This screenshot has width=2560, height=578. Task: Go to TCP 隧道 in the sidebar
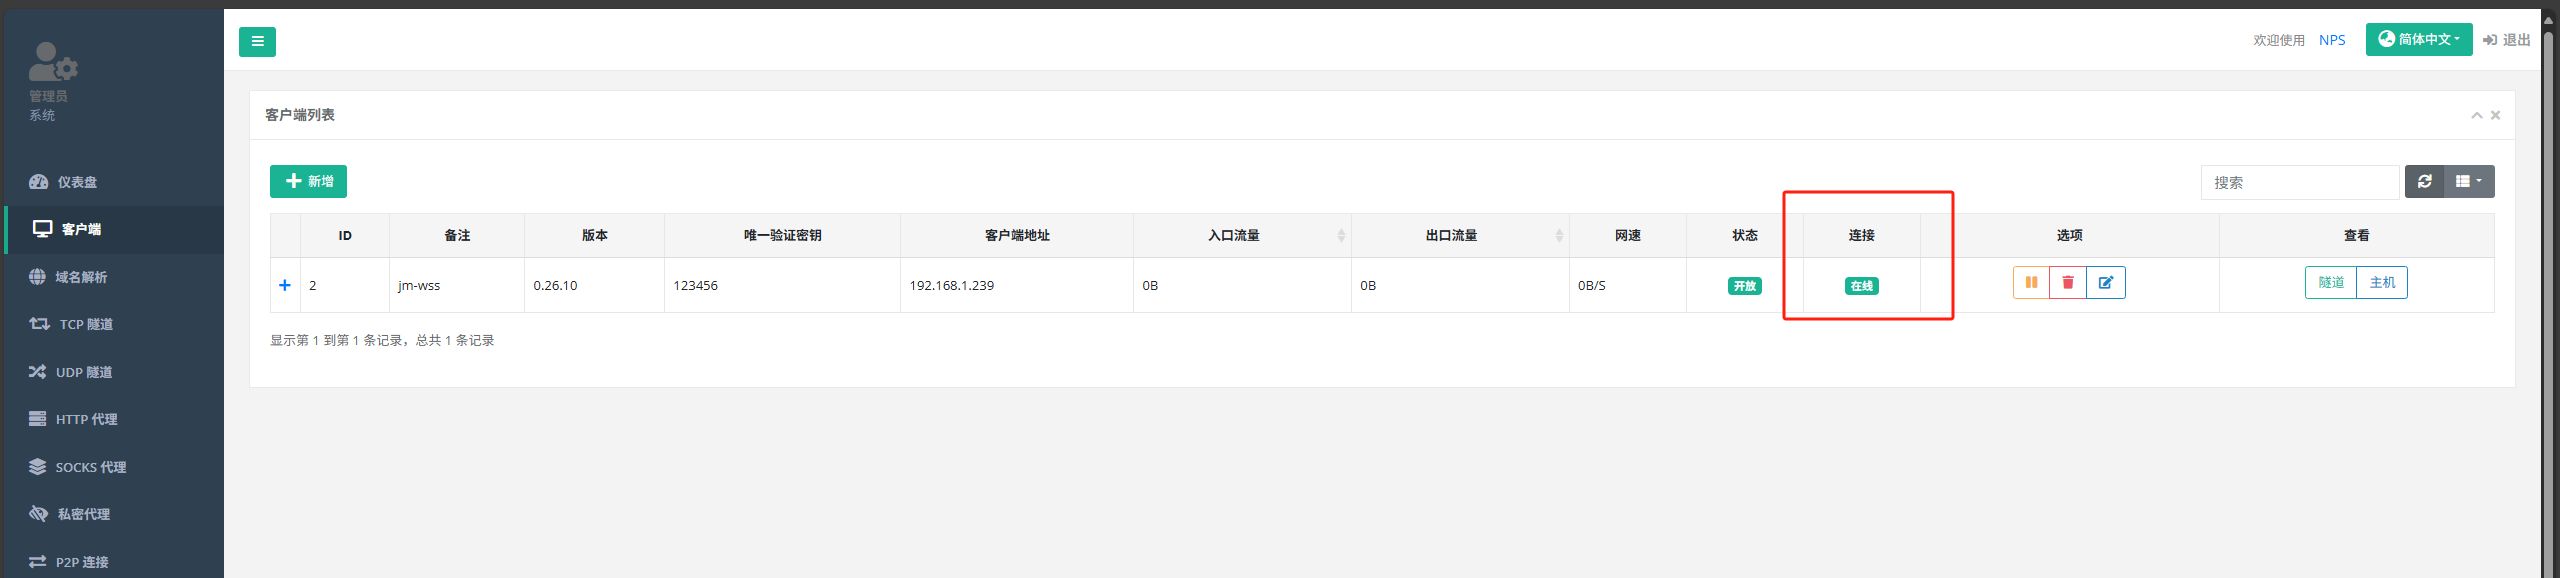(85, 324)
